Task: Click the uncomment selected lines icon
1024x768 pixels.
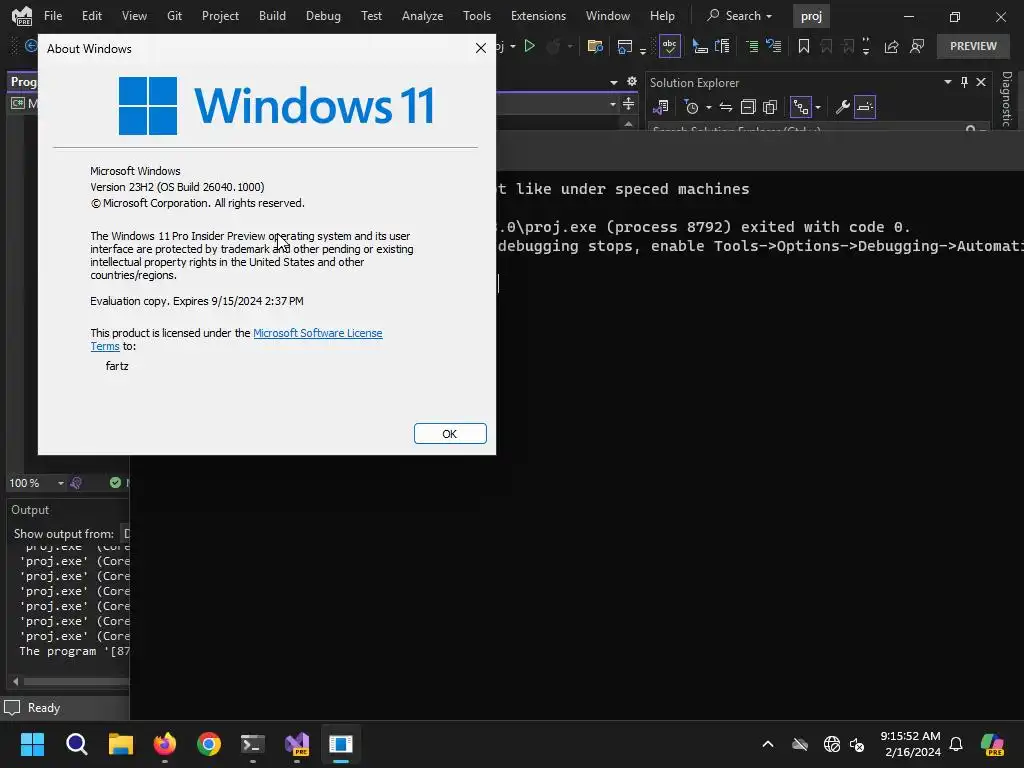Action: coord(774,46)
